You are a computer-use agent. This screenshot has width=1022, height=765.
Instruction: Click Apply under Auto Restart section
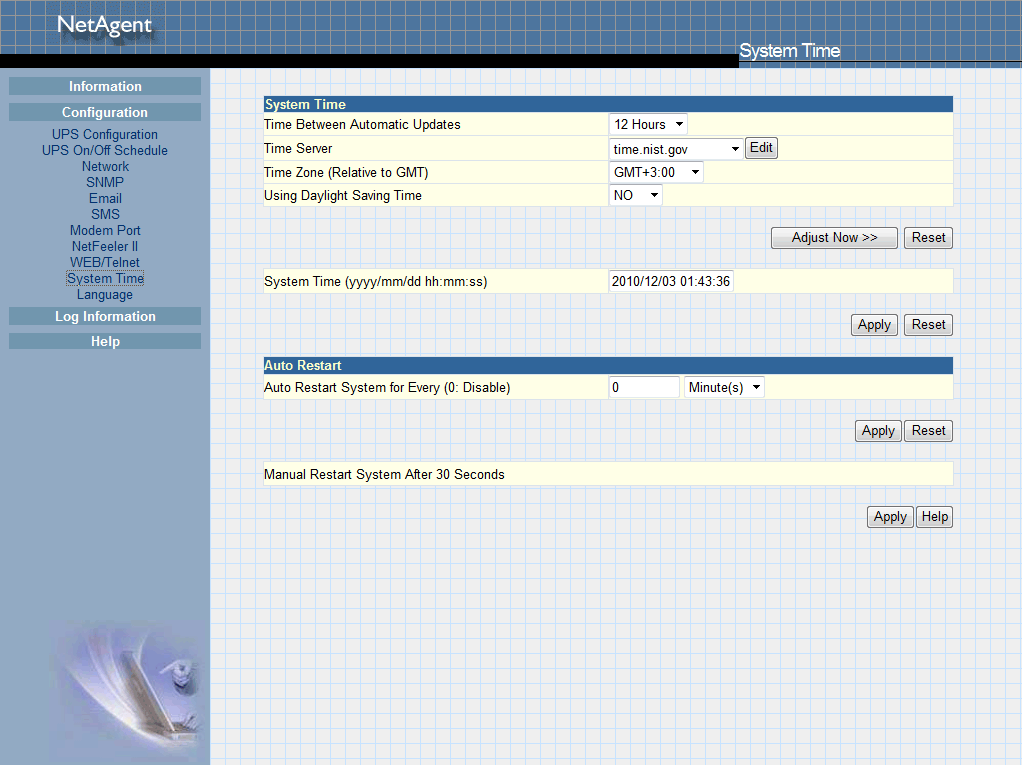[878, 431]
